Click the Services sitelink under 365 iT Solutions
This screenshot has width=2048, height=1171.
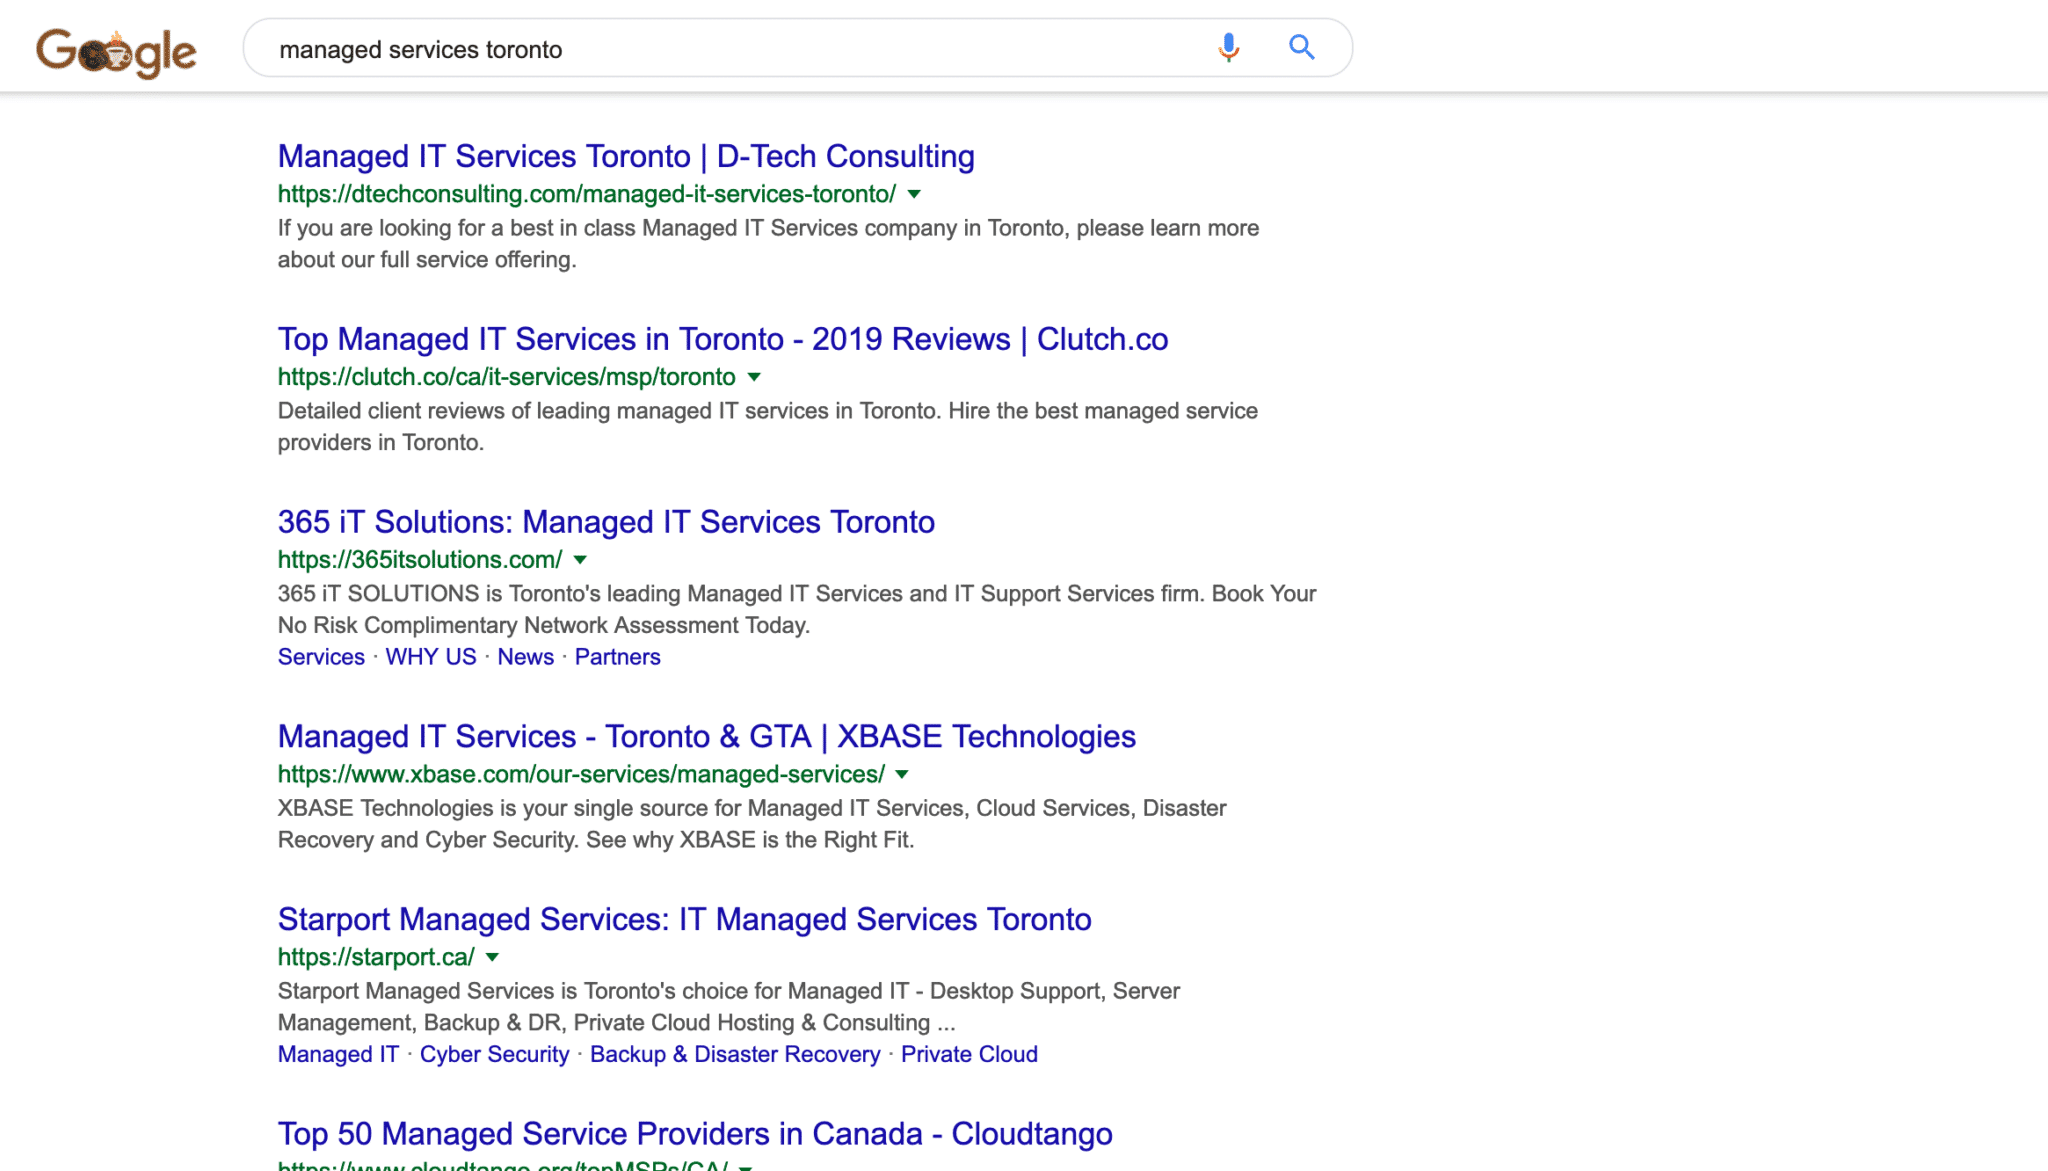point(320,657)
